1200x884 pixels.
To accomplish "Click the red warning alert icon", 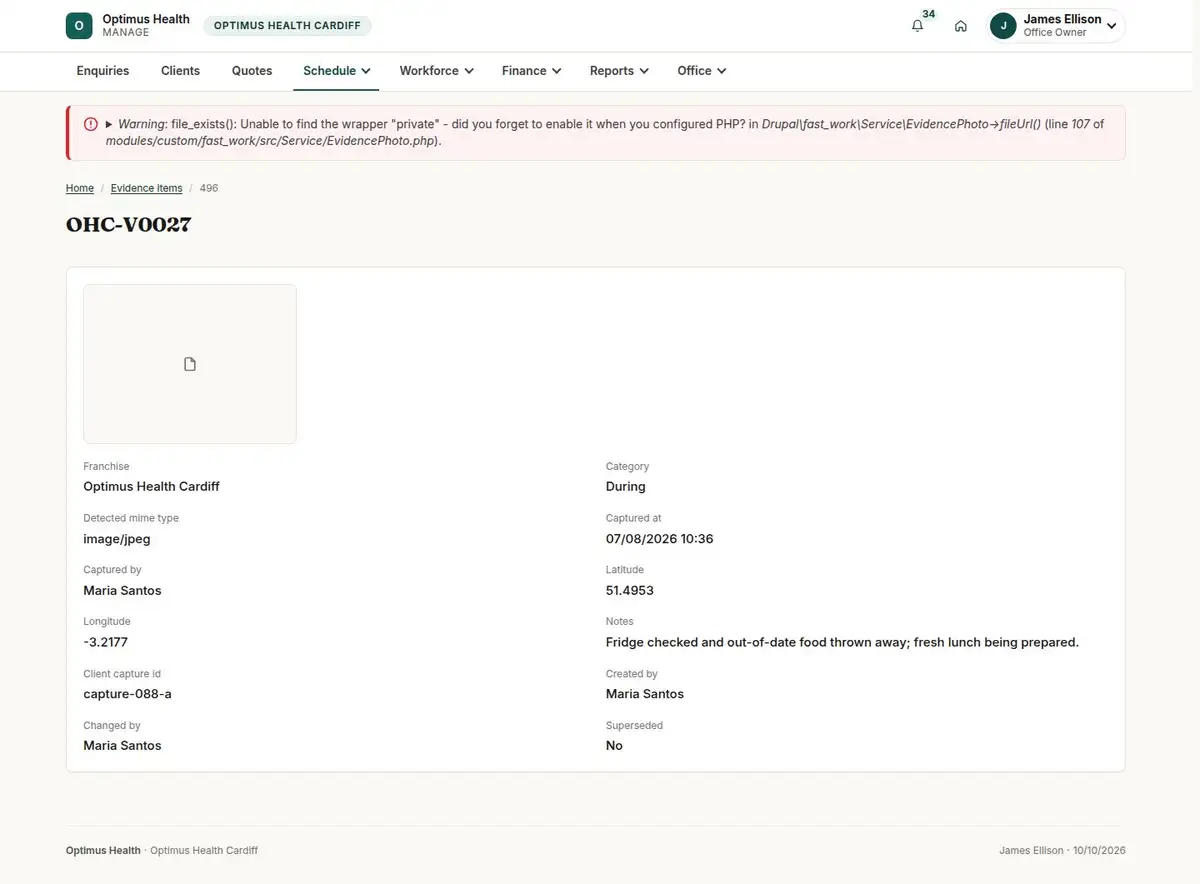I will 91,124.
